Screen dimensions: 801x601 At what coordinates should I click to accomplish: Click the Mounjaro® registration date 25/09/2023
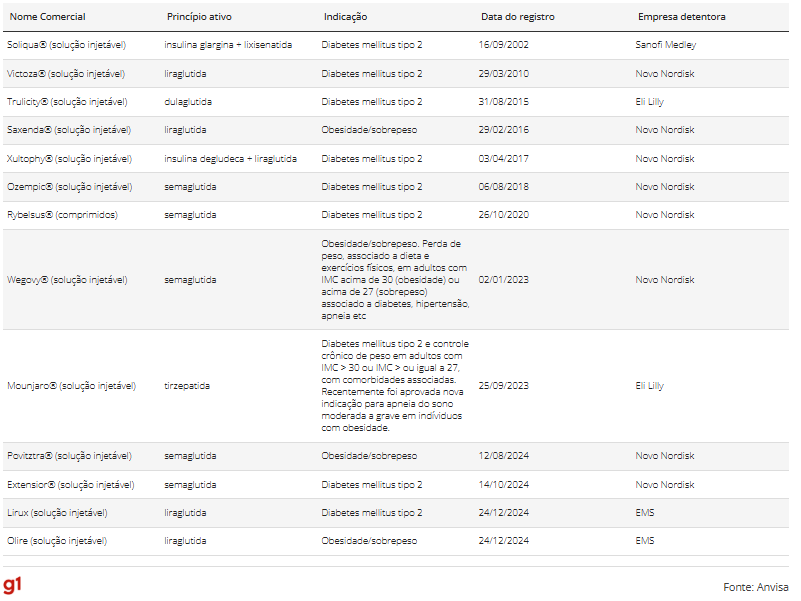pyautogui.click(x=503, y=386)
